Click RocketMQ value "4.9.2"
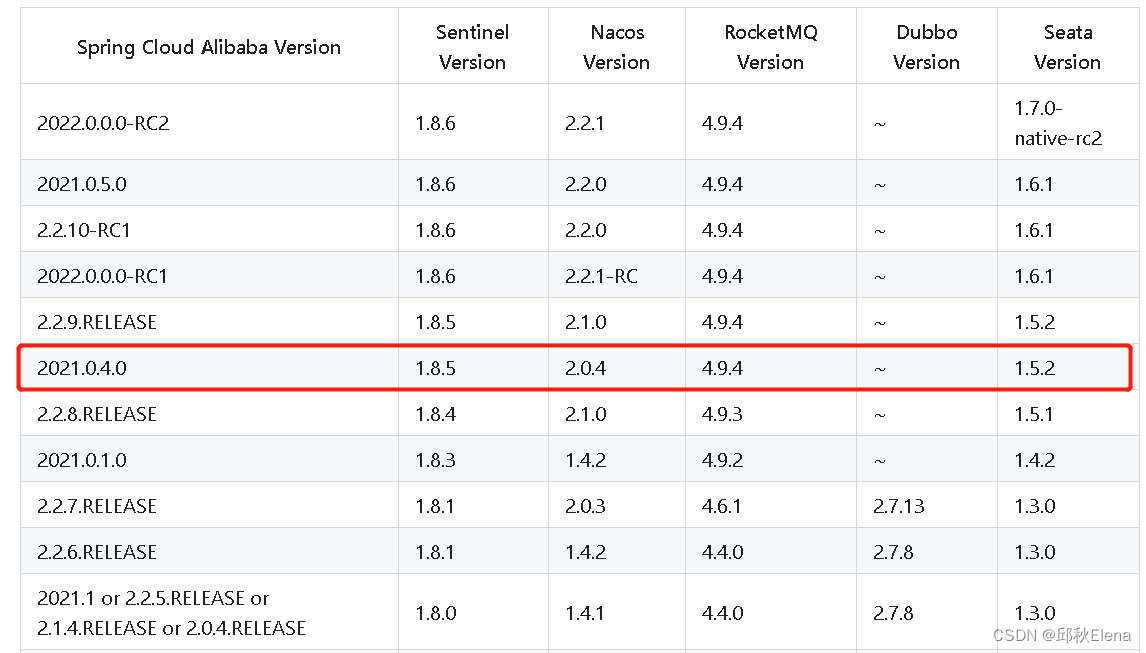The image size is (1146, 653). click(722, 460)
